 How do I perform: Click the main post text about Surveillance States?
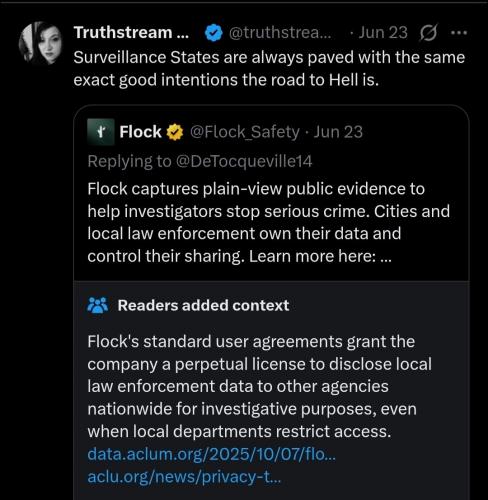click(x=269, y=69)
